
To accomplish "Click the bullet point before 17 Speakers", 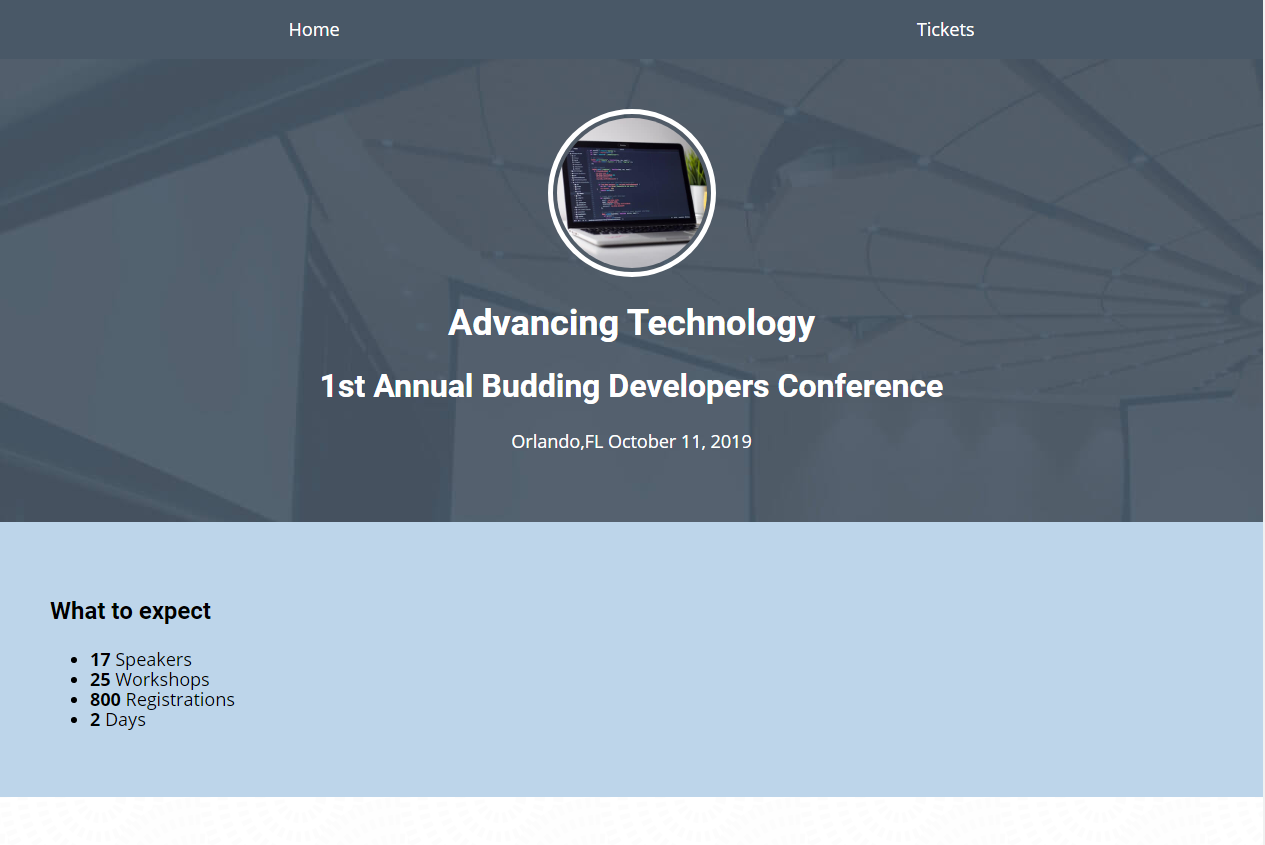I will [x=75, y=660].
